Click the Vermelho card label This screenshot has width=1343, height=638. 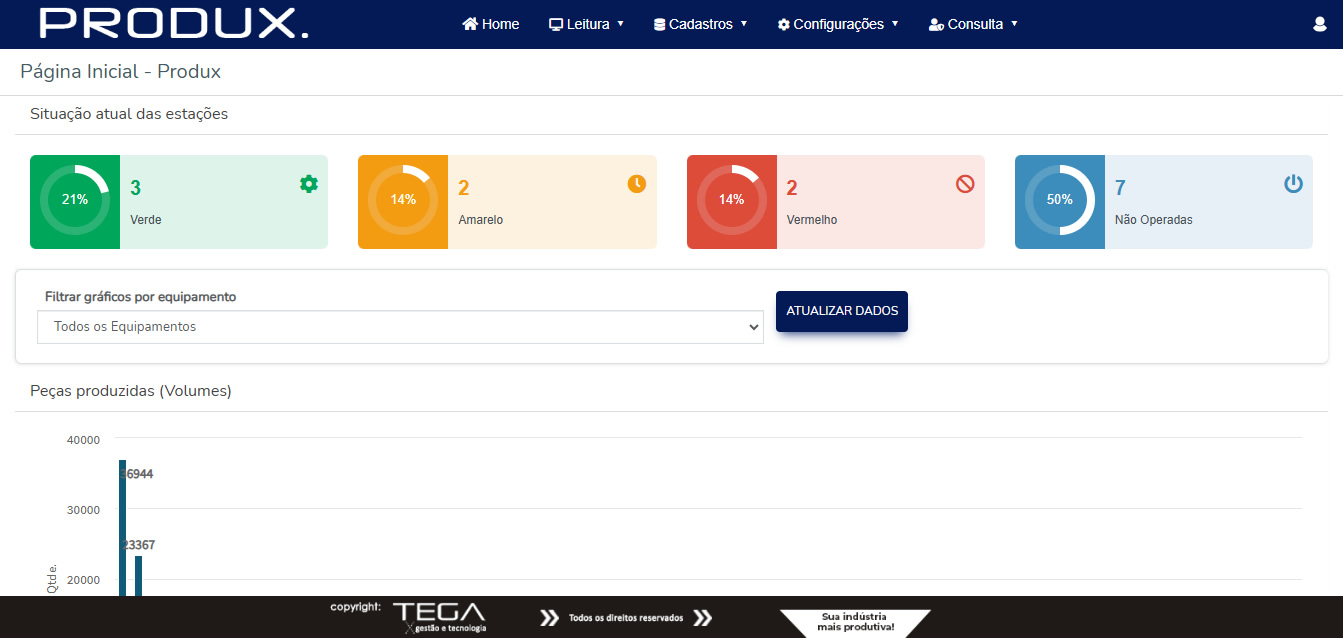[812, 219]
